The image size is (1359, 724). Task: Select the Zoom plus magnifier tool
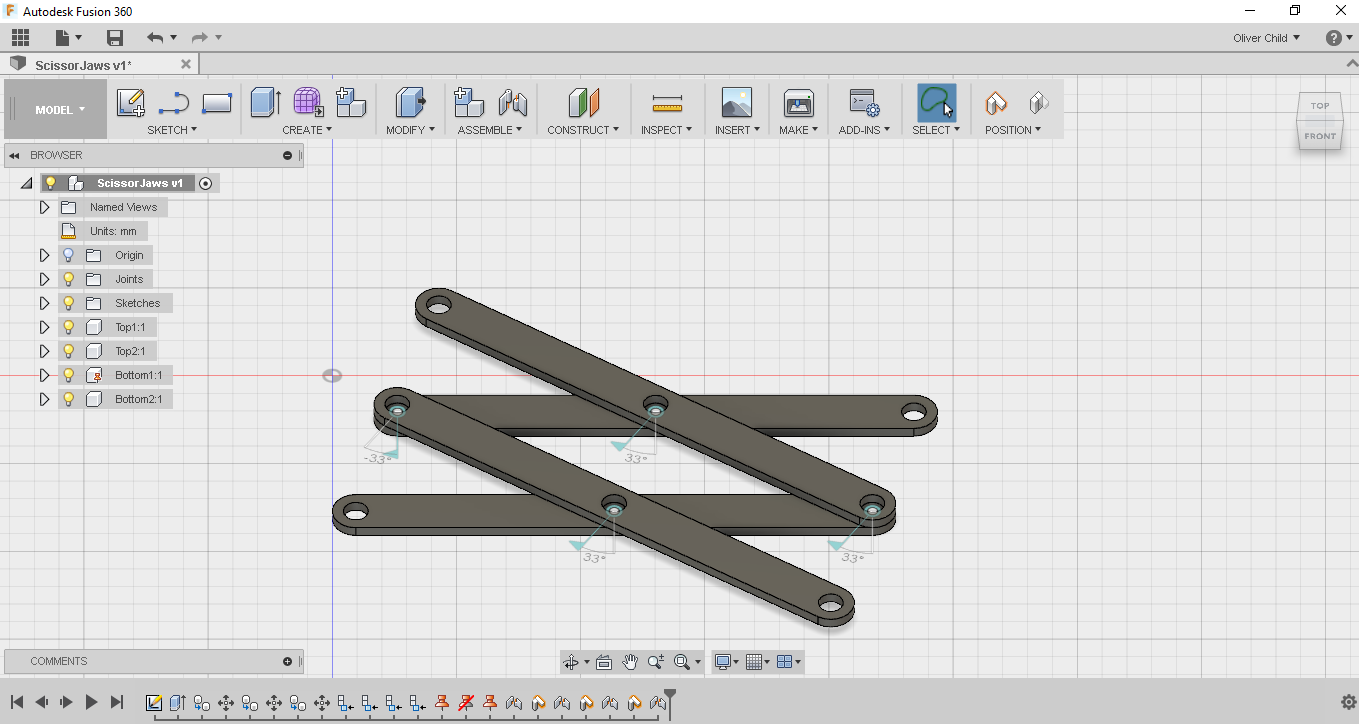click(x=656, y=662)
